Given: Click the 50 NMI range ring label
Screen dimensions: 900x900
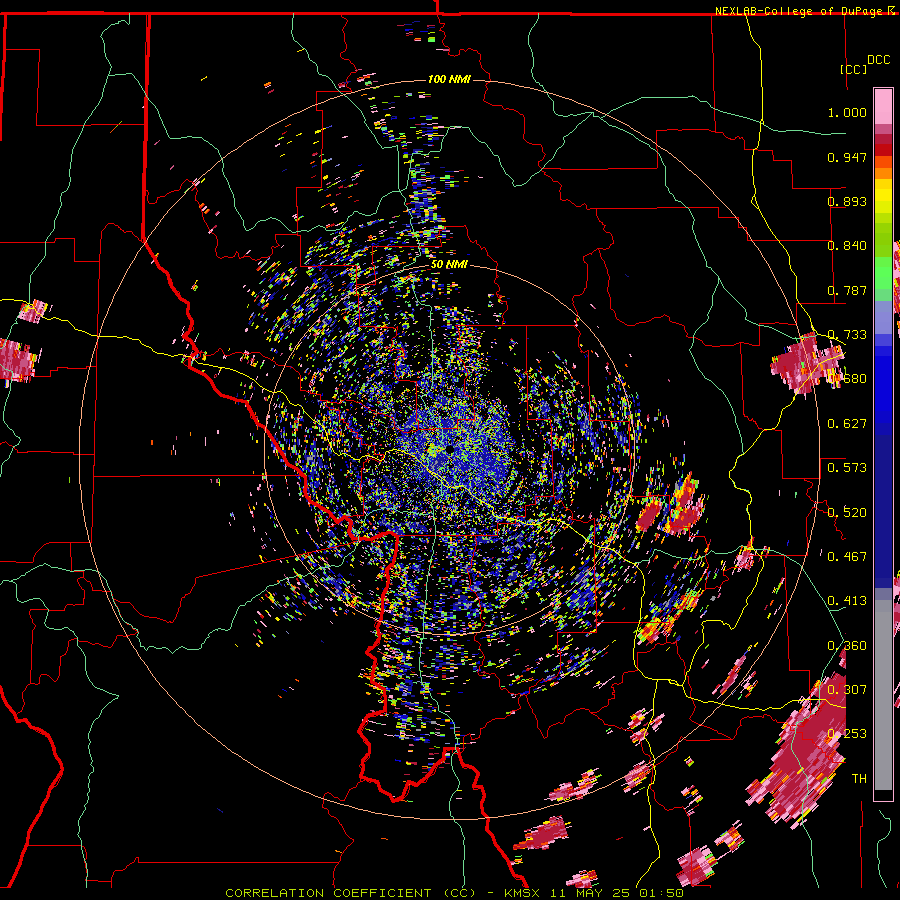Looking at the screenshot, I should tap(449, 264).
